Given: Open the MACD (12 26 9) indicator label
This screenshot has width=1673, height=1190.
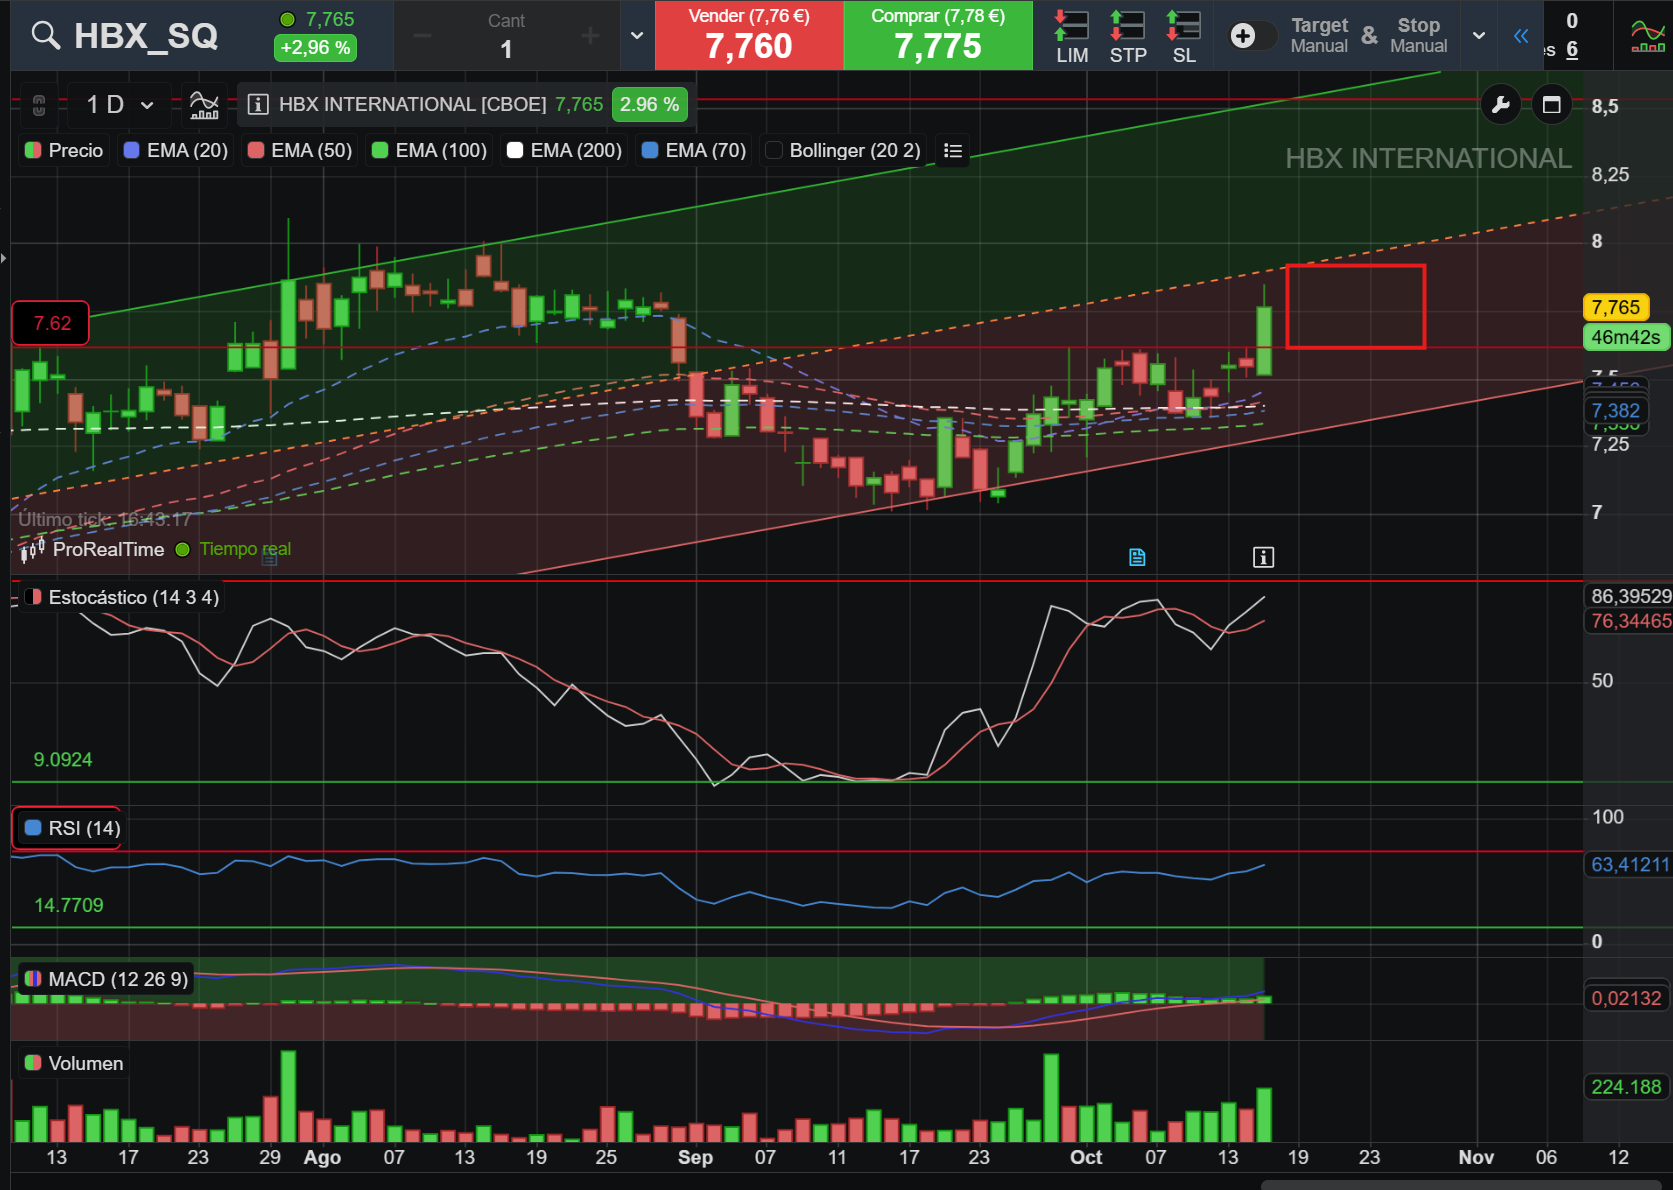Looking at the screenshot, I should 106,979.
